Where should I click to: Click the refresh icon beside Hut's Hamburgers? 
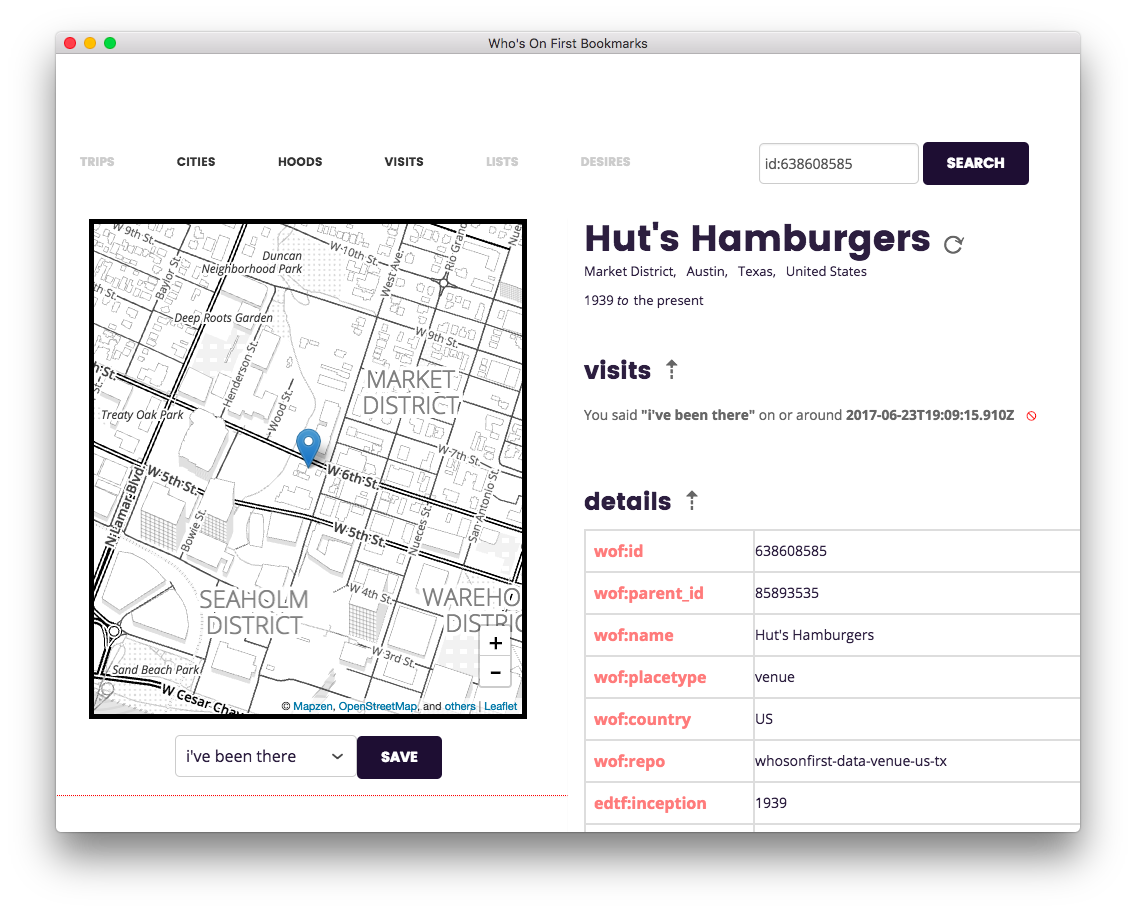coord(954,244)
